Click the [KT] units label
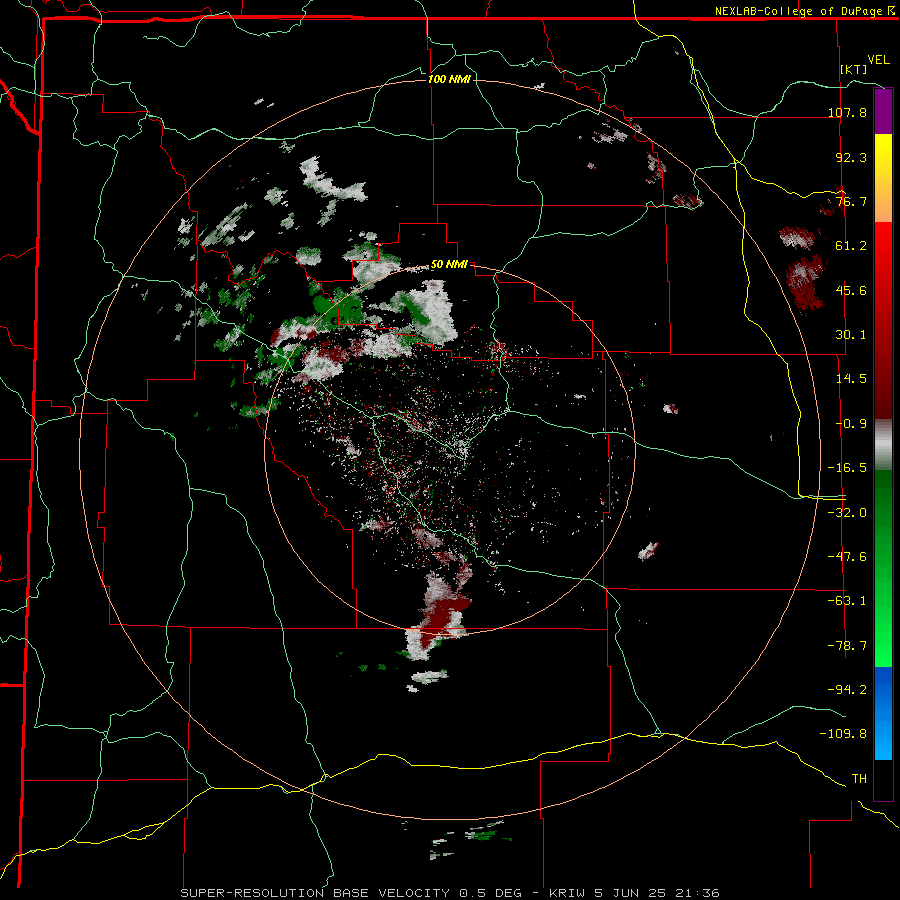The image size is (900, 900). point(854,69)
